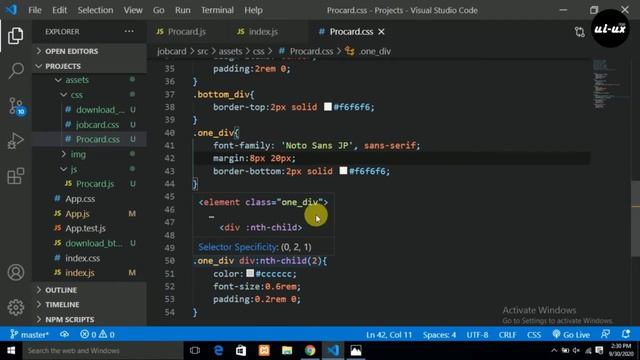Open Microsoft Store from taskbar
Screen dimensions: 640x360
(241, 351)
